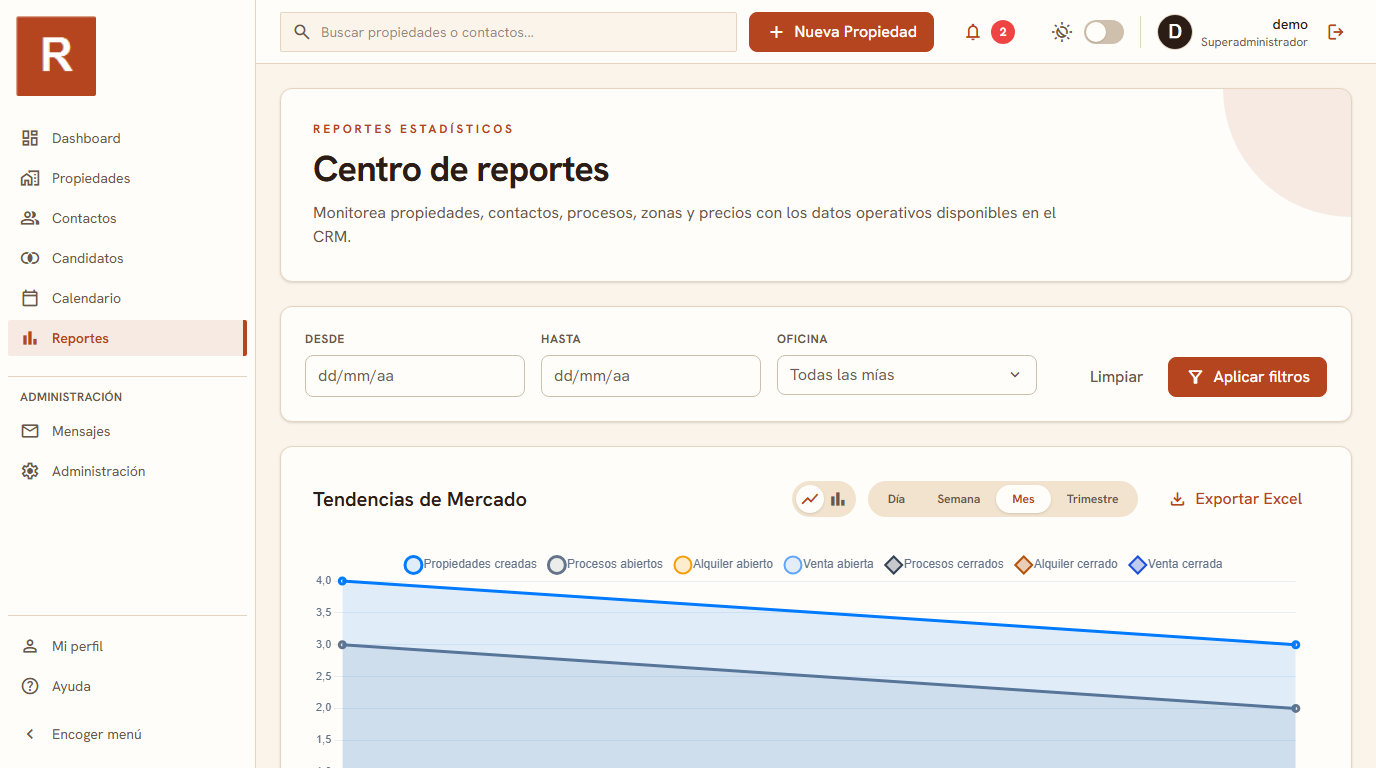Screen dimensions: 1376x768
Task: Toggle Alquiler abierto legend series
Action: pyautogui.click(x=723, y=564)
